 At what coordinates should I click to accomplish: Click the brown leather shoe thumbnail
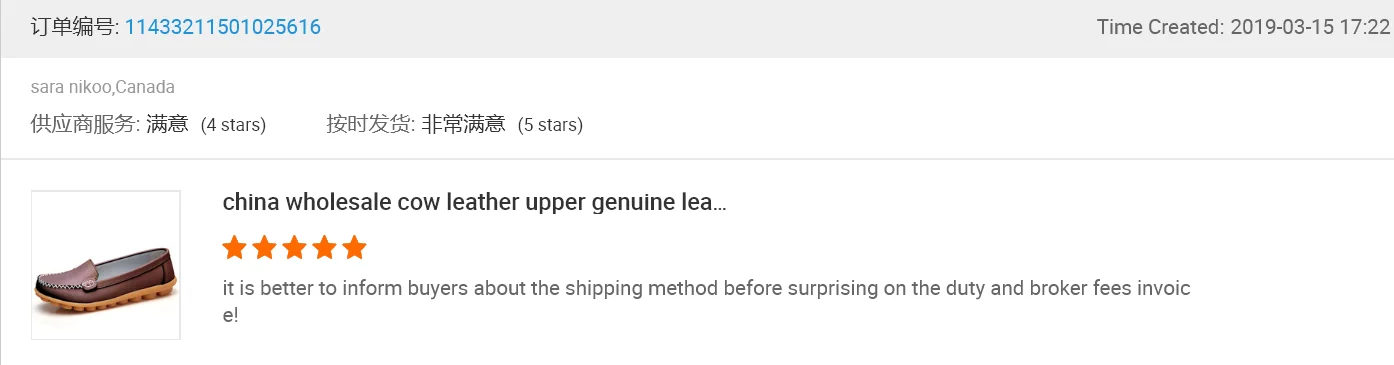tap(106, 265)
